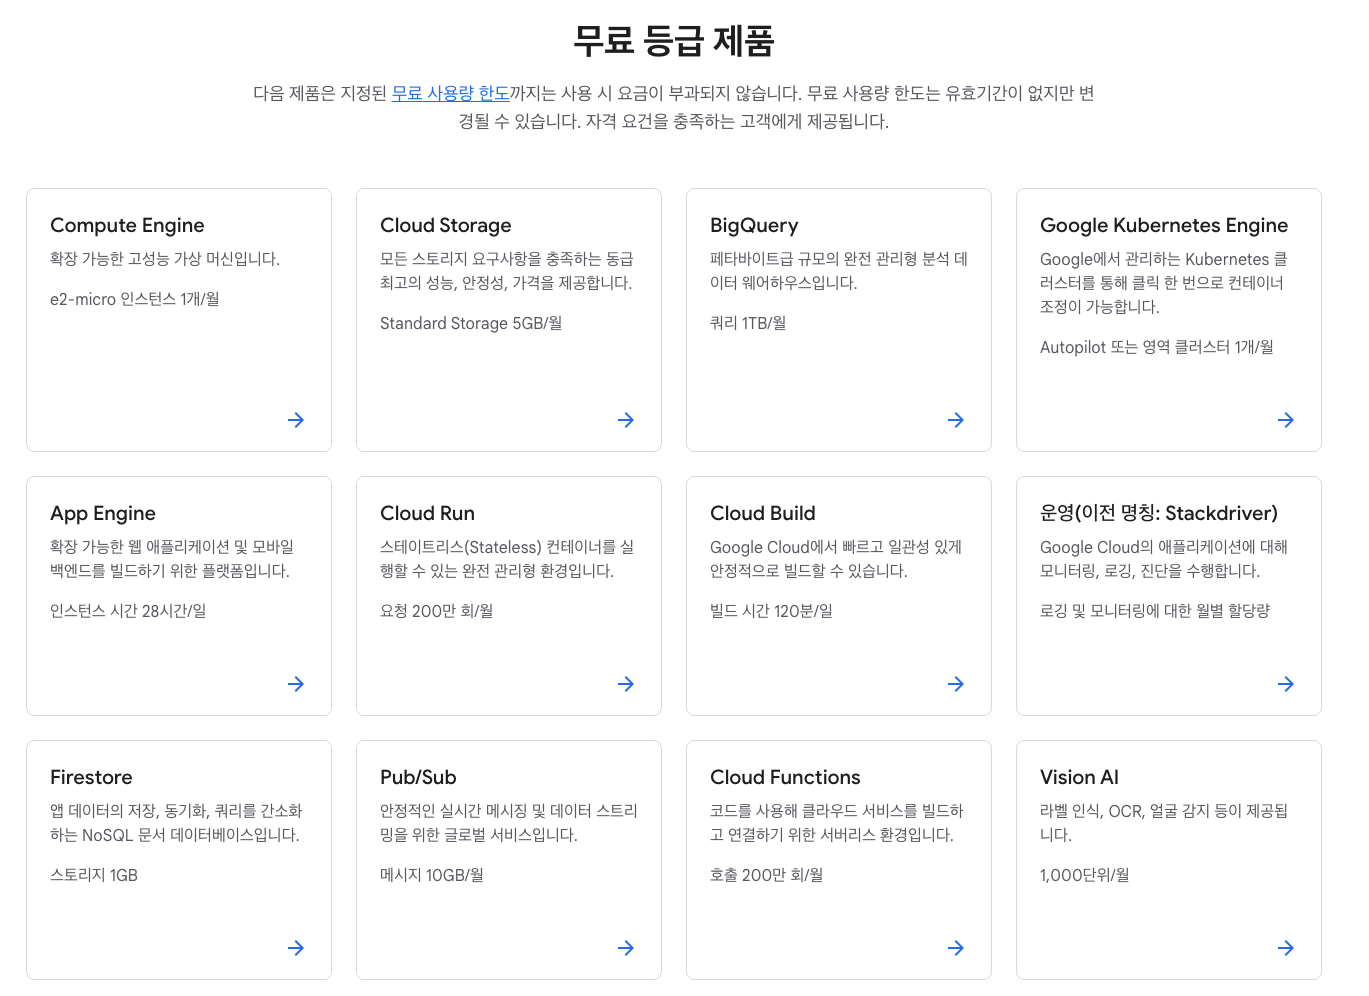Screen dimensions: 1369x996
Task: Click text 'Standard Storage 5GB/월'
Action: [471, 323]
